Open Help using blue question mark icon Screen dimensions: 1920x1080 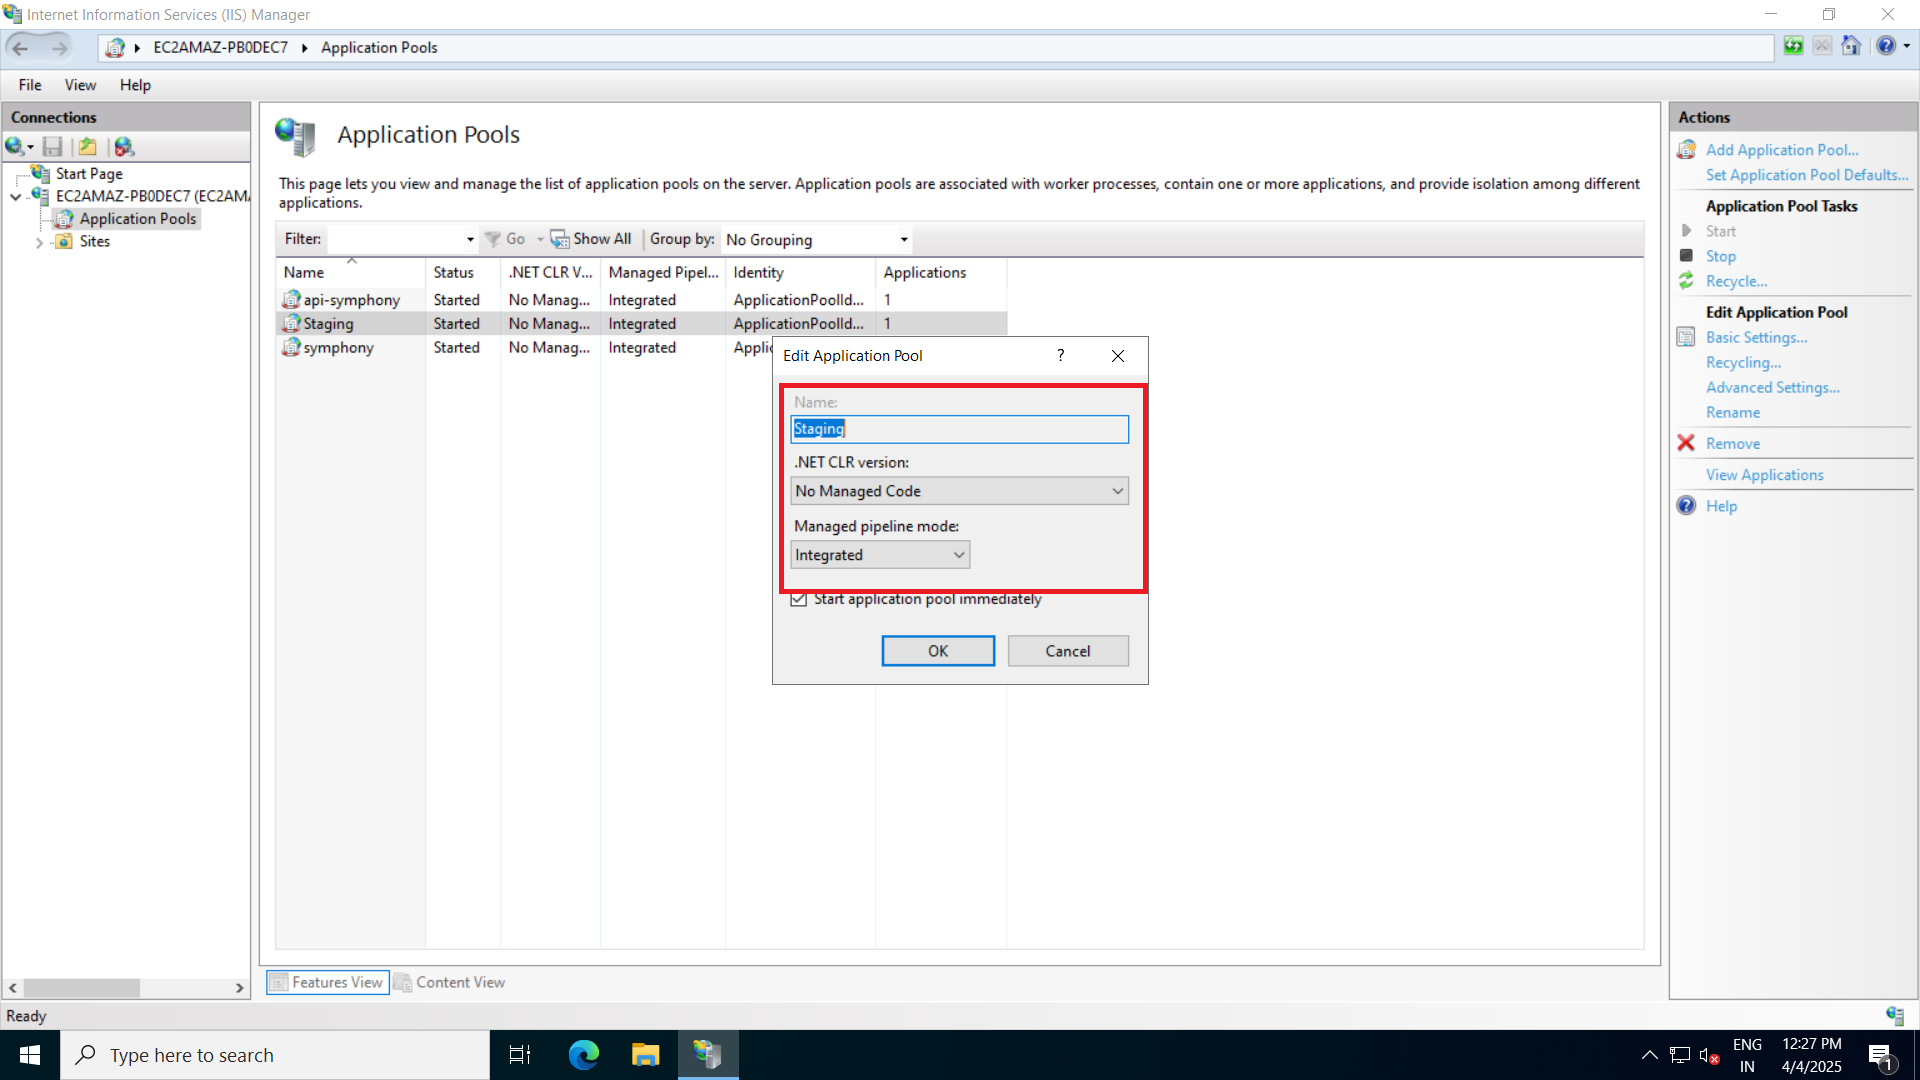(x=1887, y=46)
